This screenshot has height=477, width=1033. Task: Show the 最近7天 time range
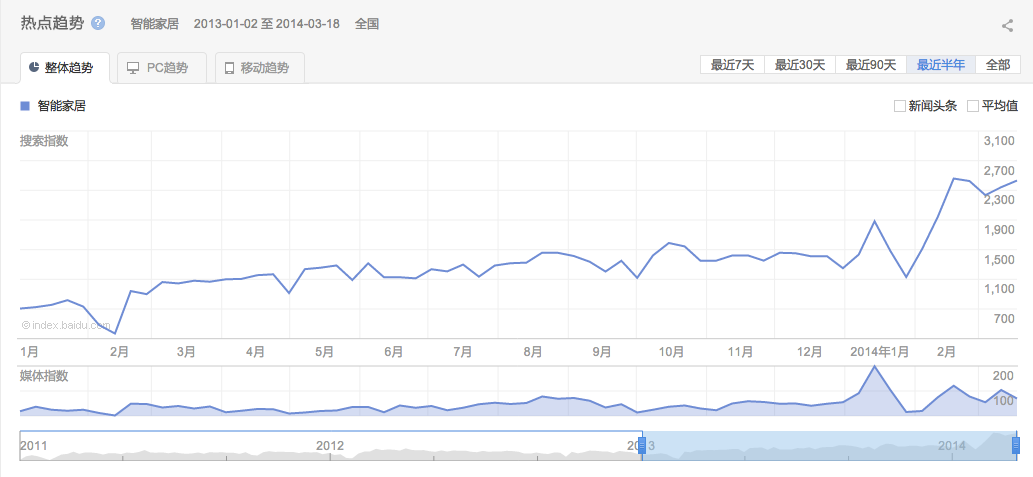(x=732, y=65)
